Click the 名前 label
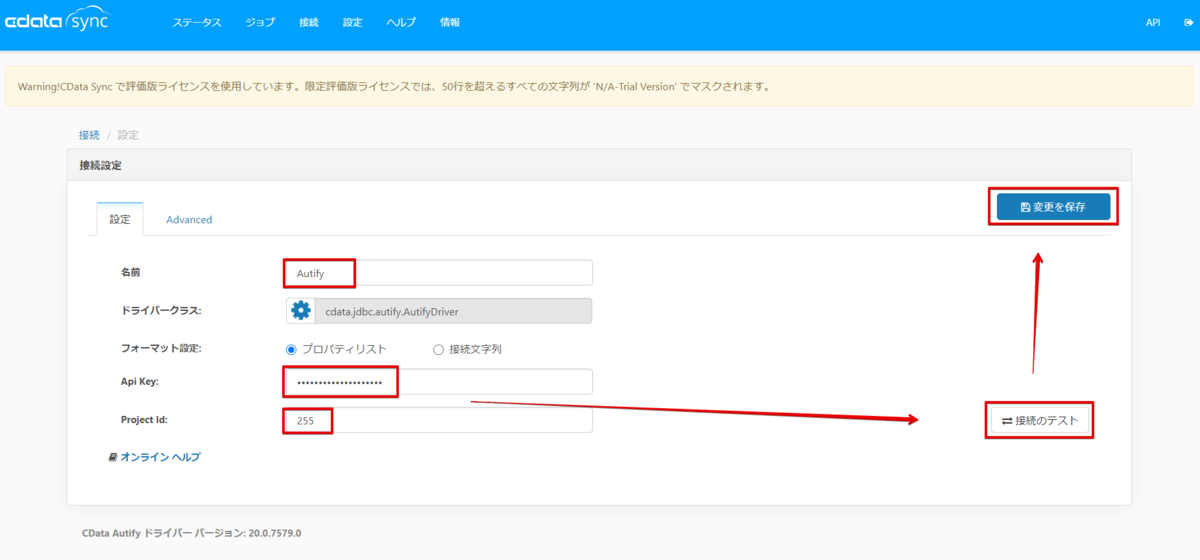The width and height of the screenshot is (1200, 560). click(131, 272)
